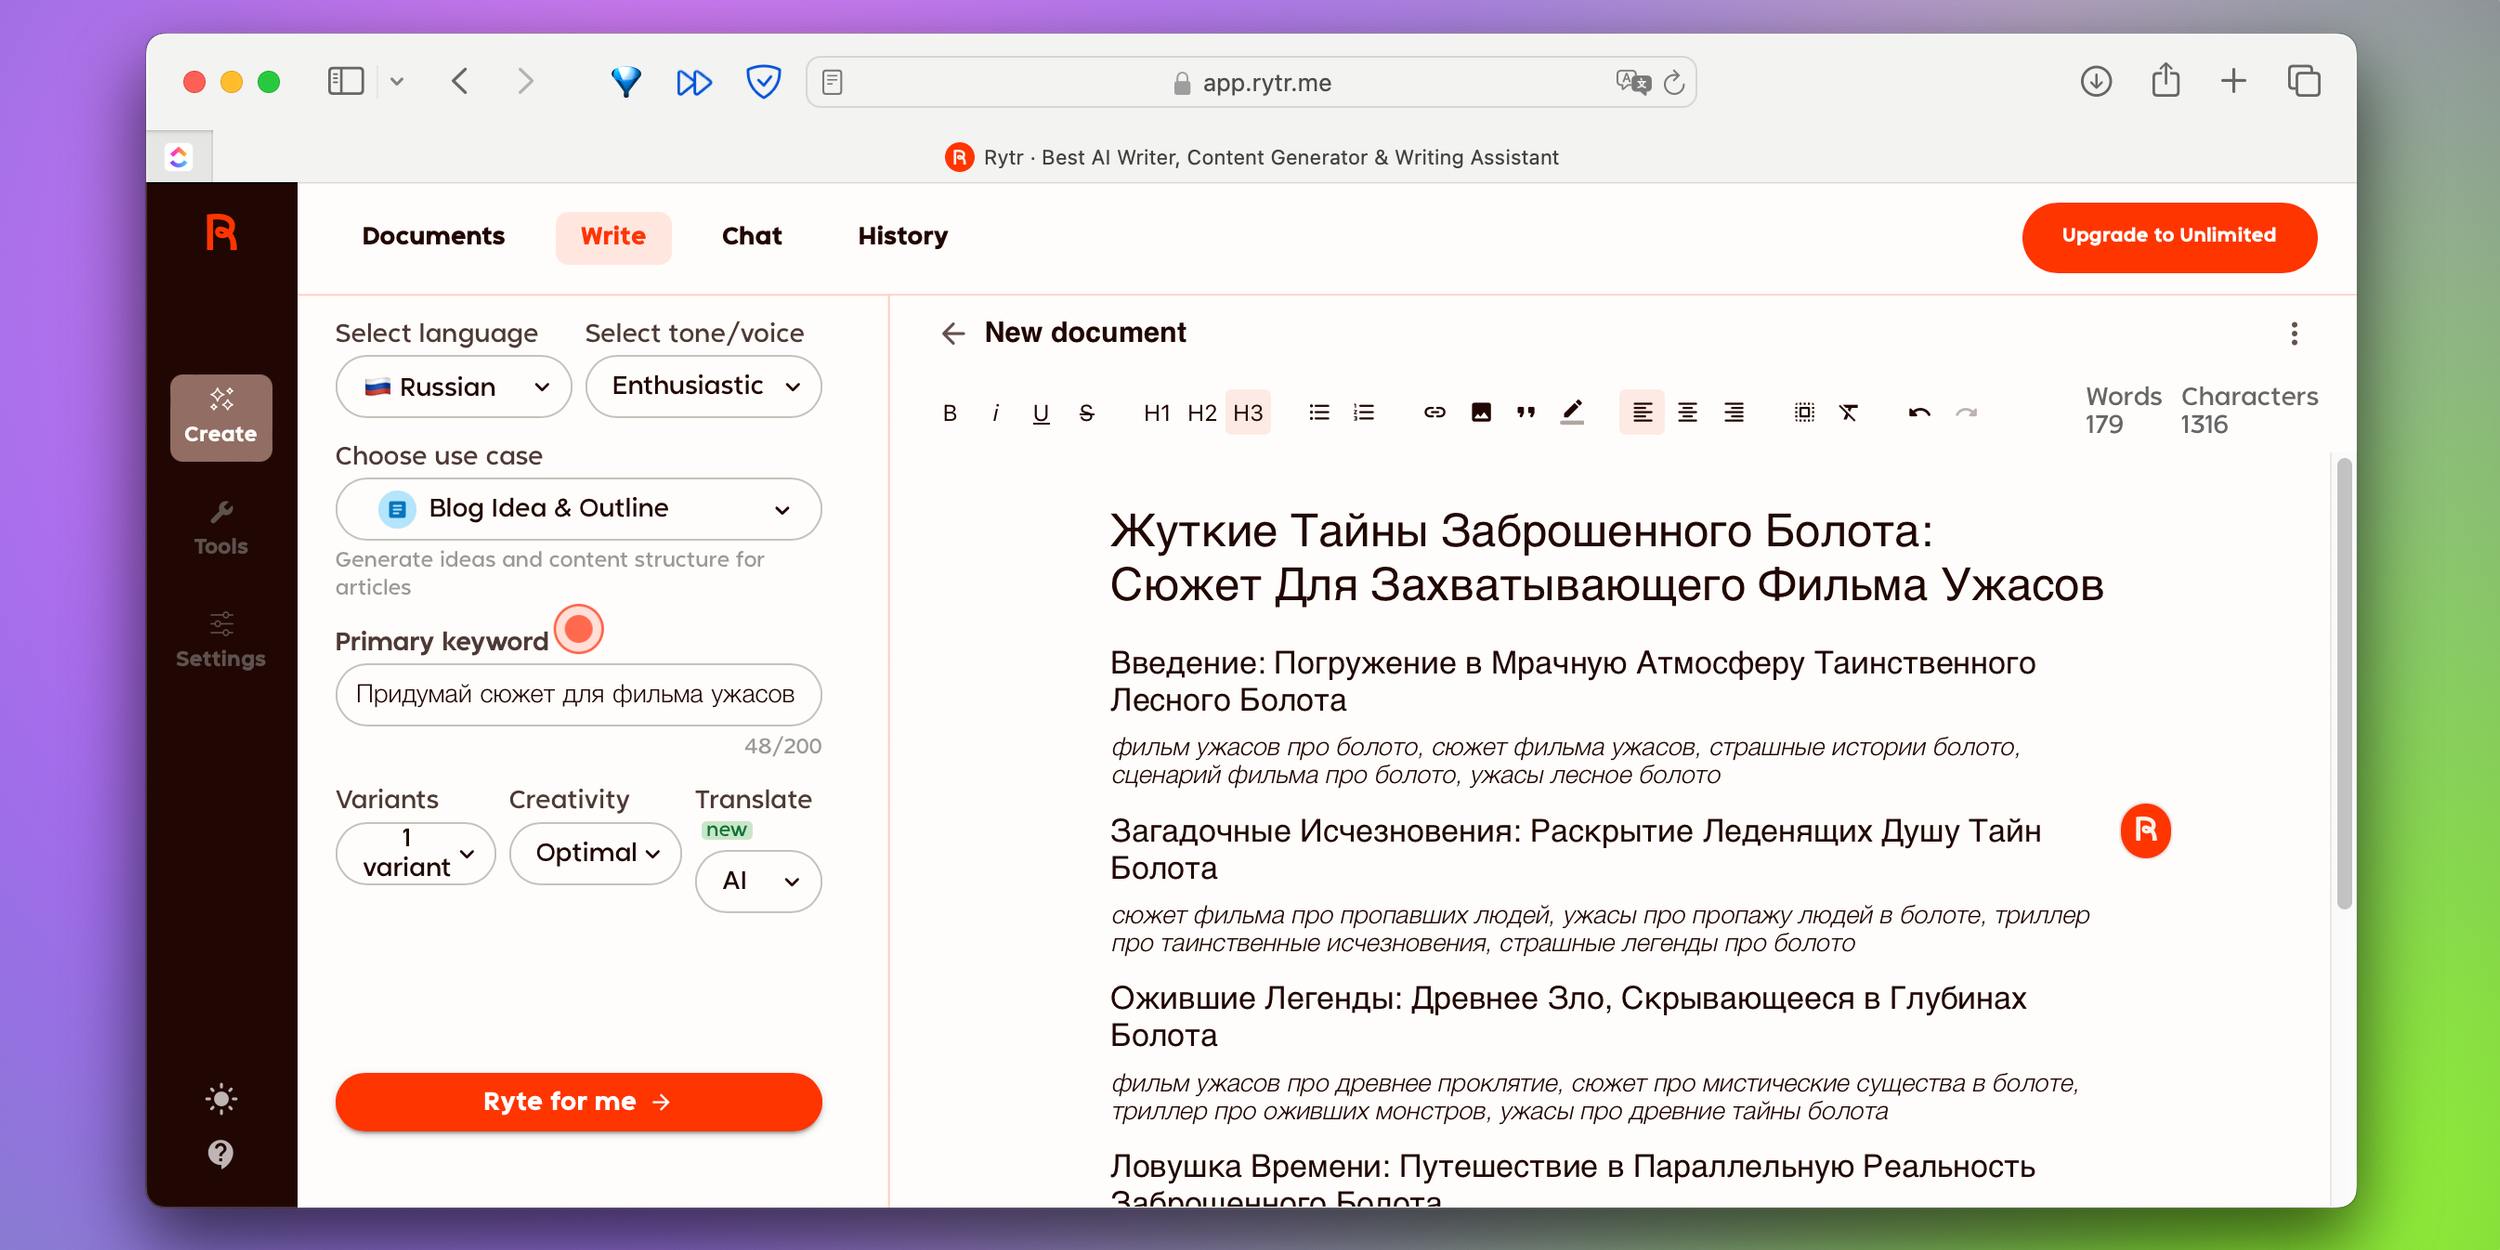This screenshot has width=2500, height=1250.
Task: Insert a bulleted list
Action: point(1319,413)
